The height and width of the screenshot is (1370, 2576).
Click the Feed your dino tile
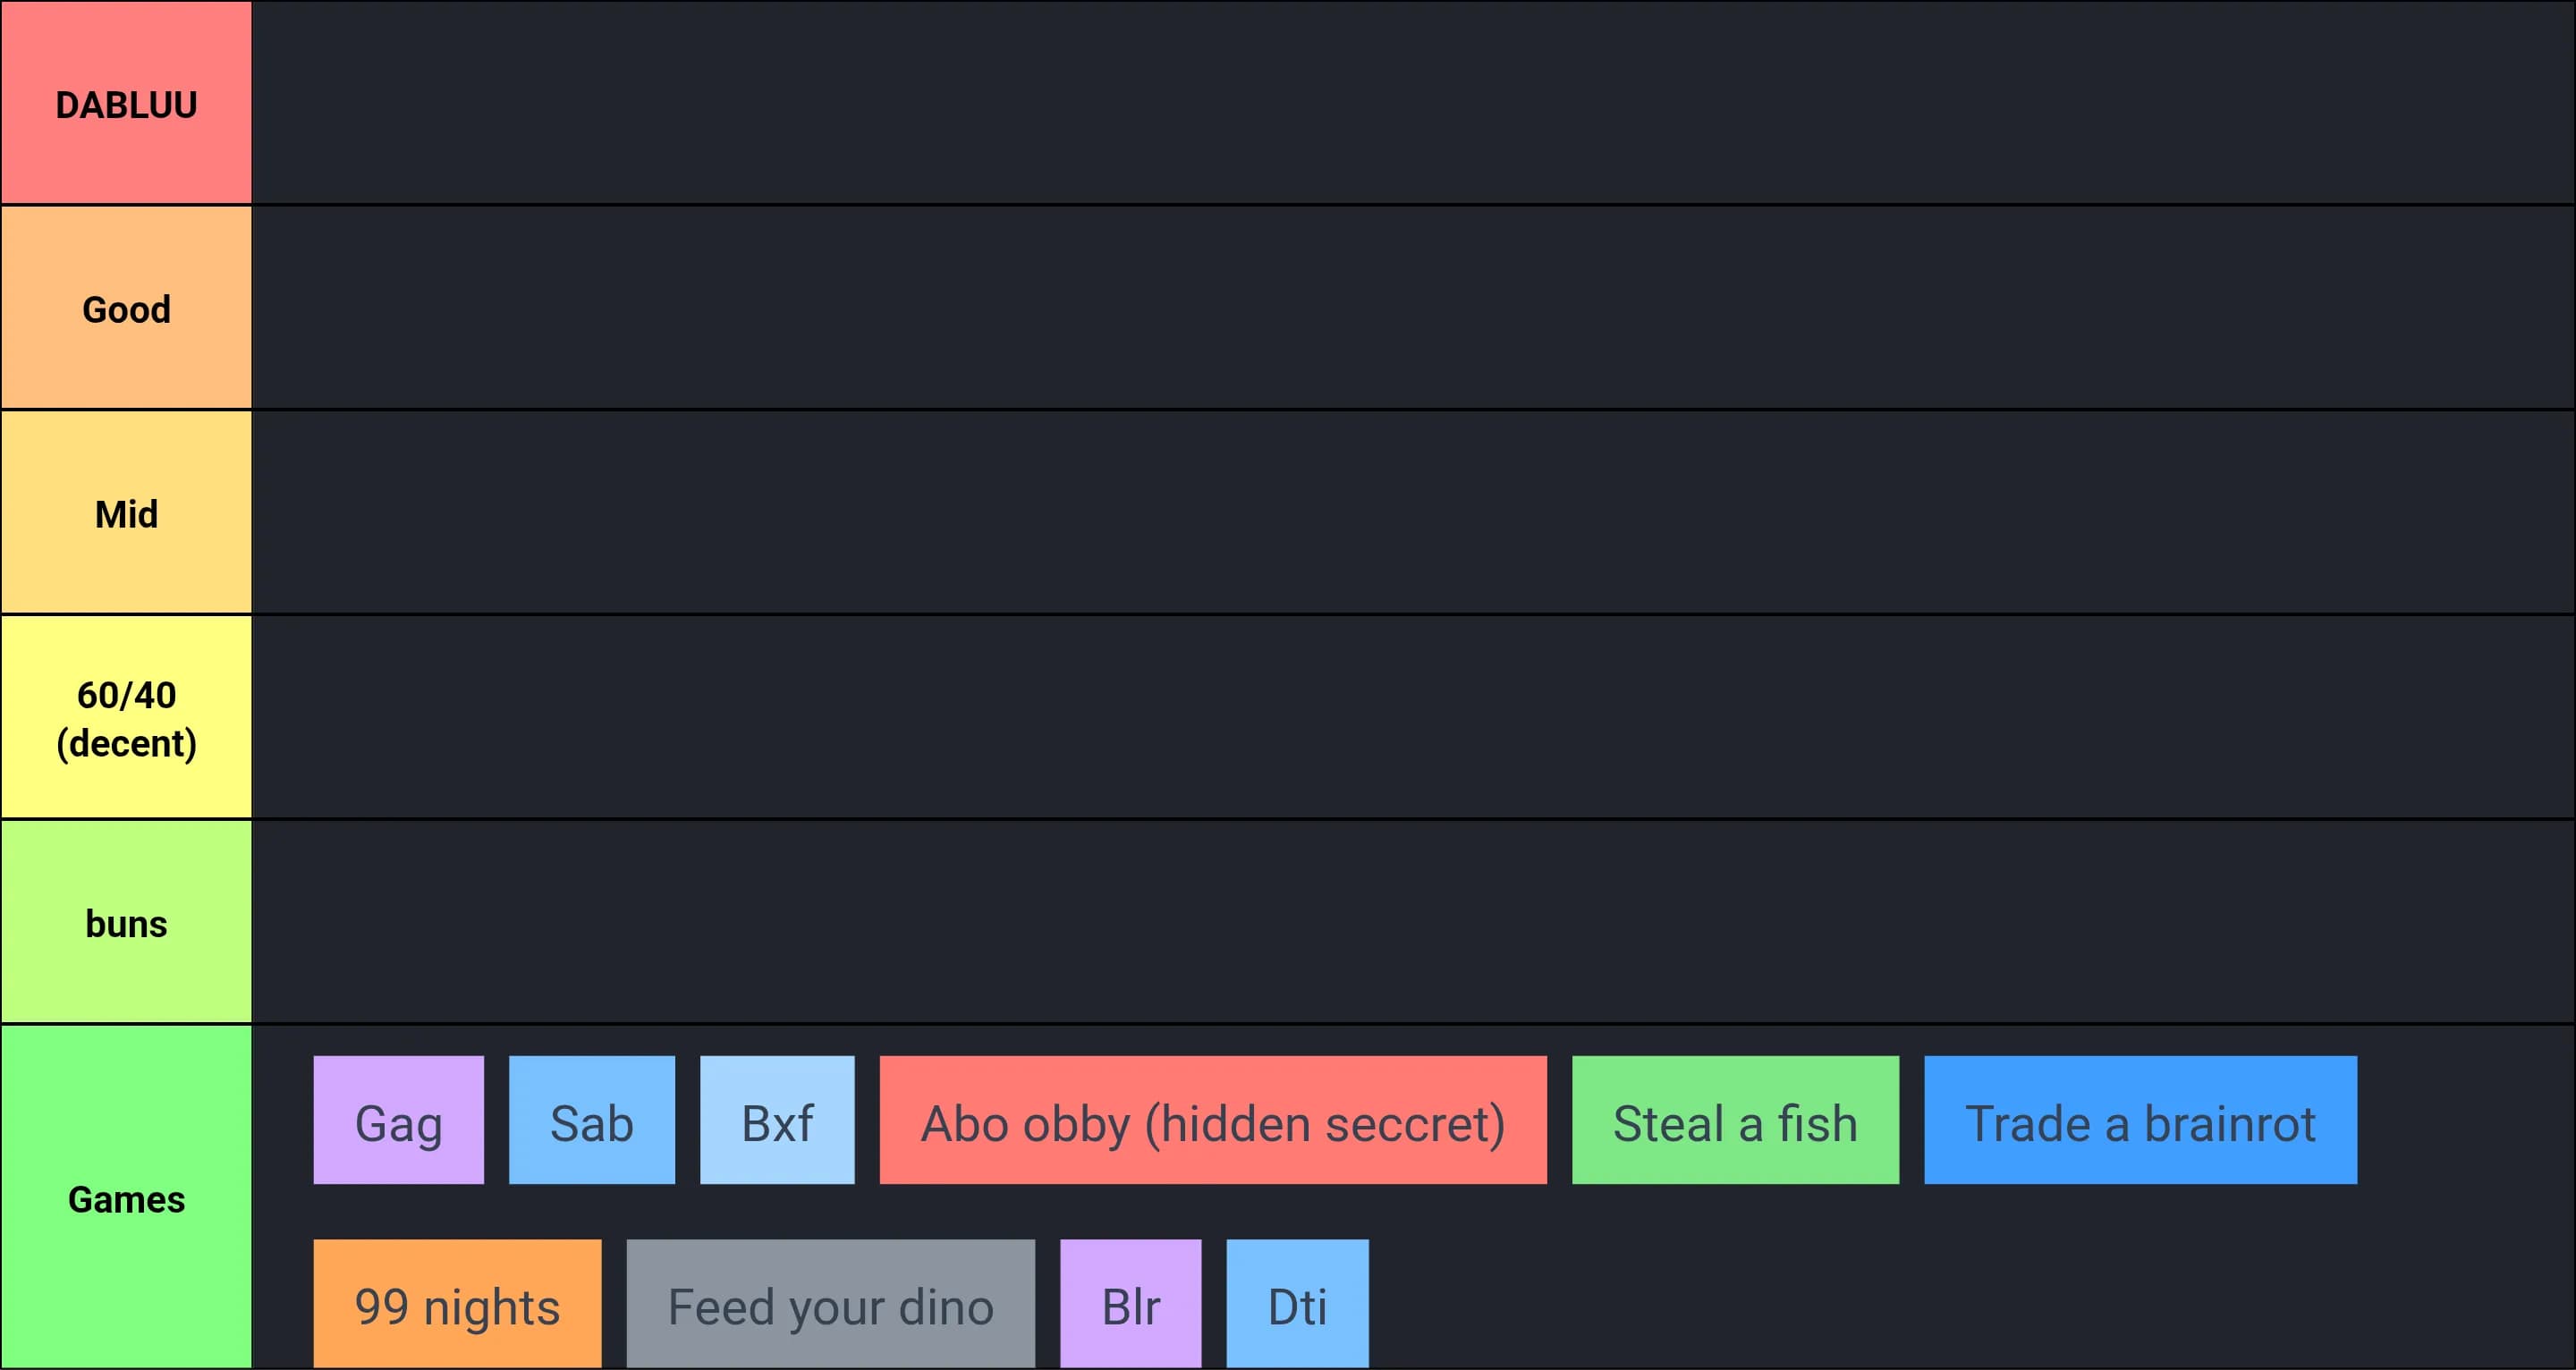point(830,1303)
